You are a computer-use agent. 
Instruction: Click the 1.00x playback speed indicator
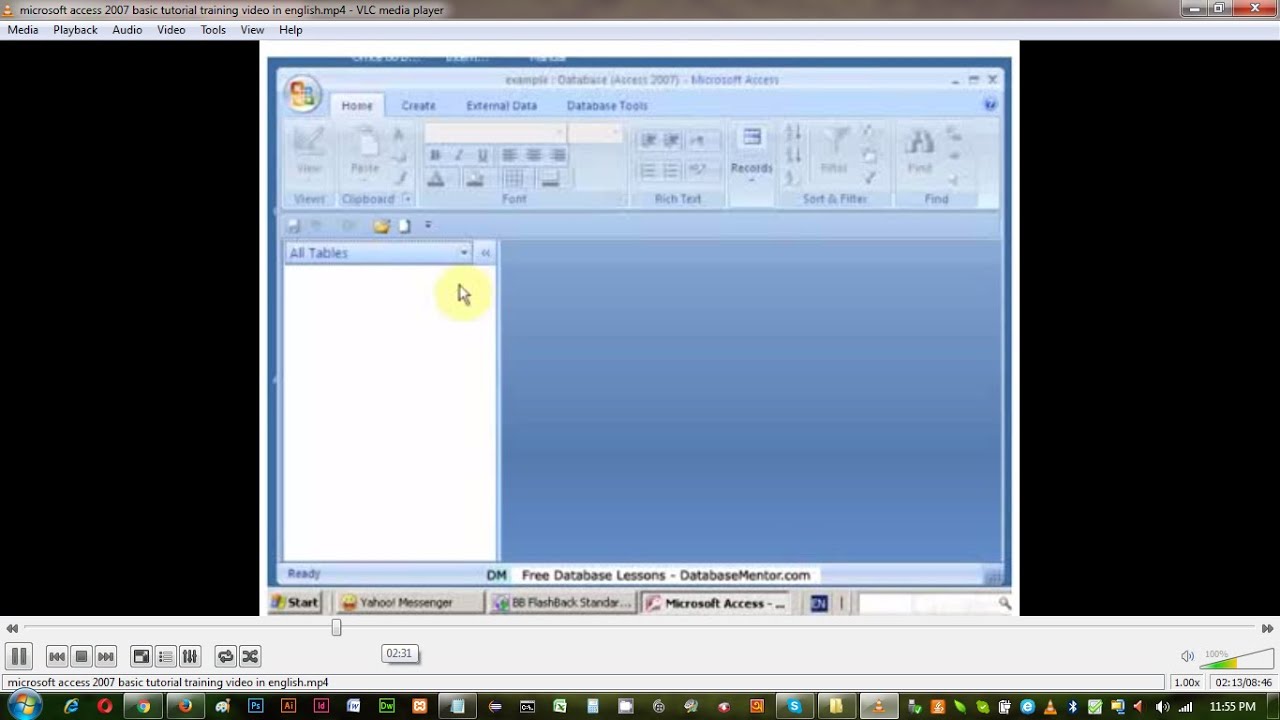pos(1187,682)
